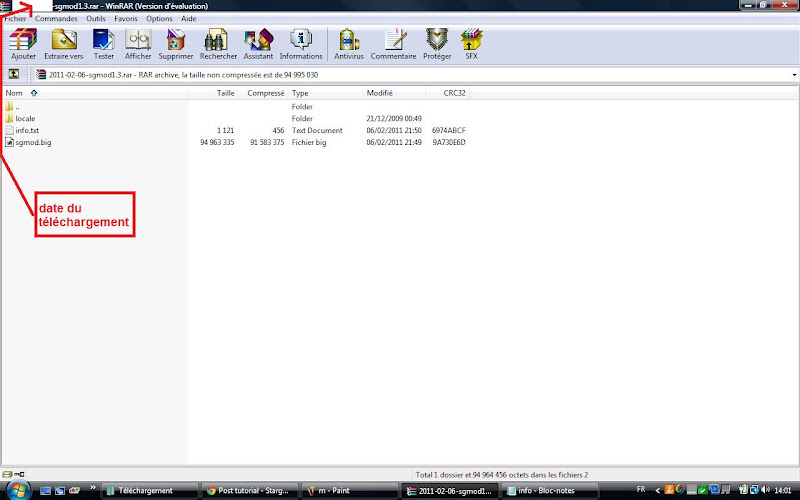Click the status bar total summary text
This screenshot has width=800, height=500.
502,474
